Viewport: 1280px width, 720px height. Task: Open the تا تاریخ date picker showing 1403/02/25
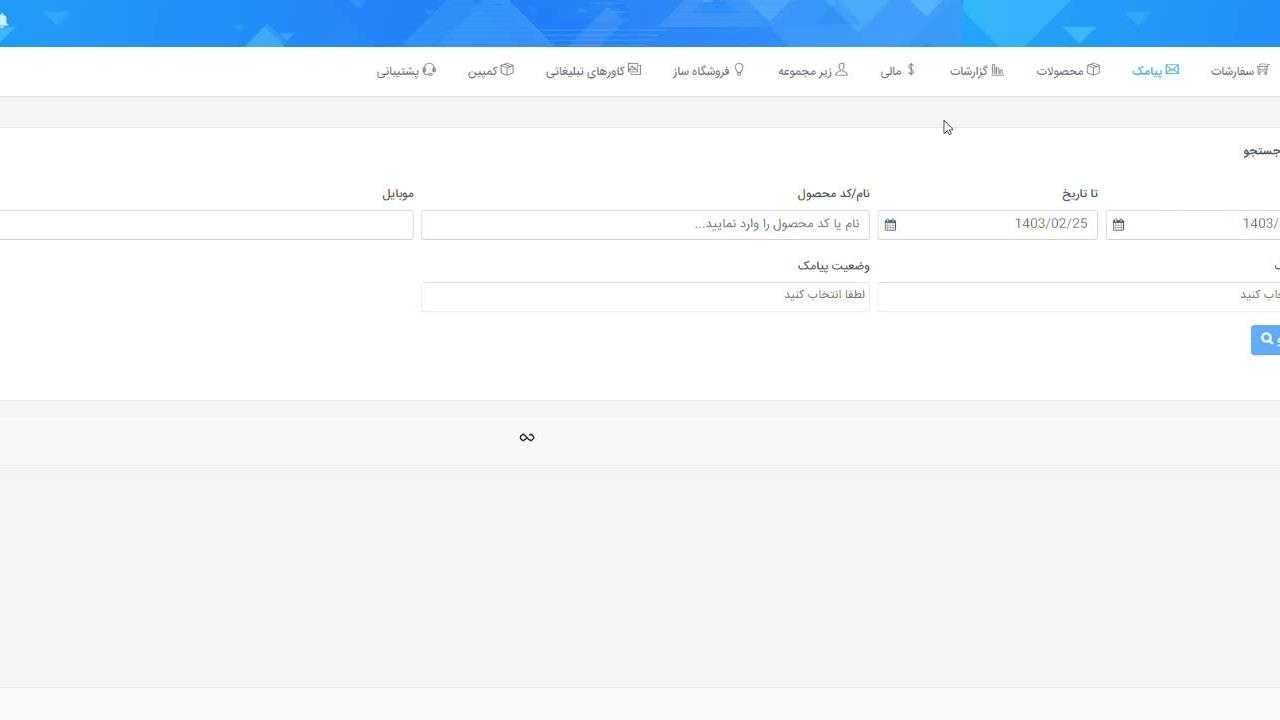tap(998, 224)
